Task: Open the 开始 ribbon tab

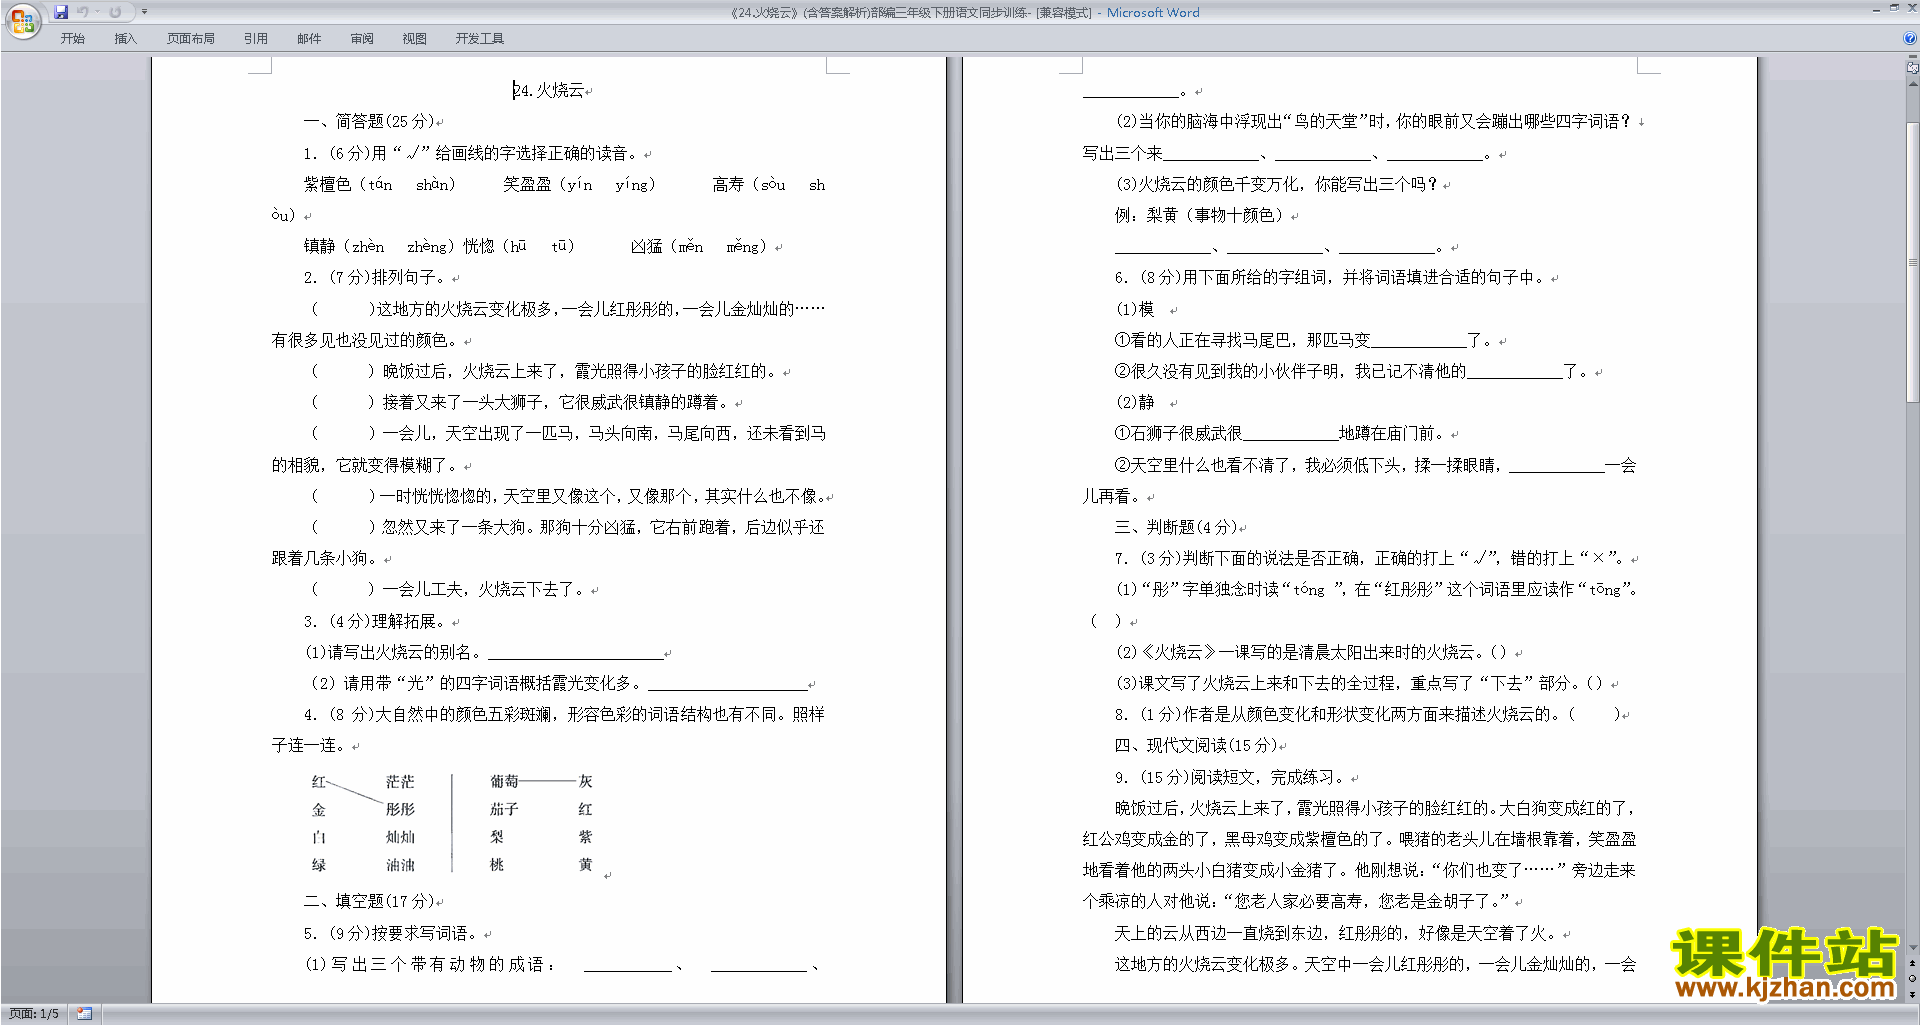Action: (72, 38)
